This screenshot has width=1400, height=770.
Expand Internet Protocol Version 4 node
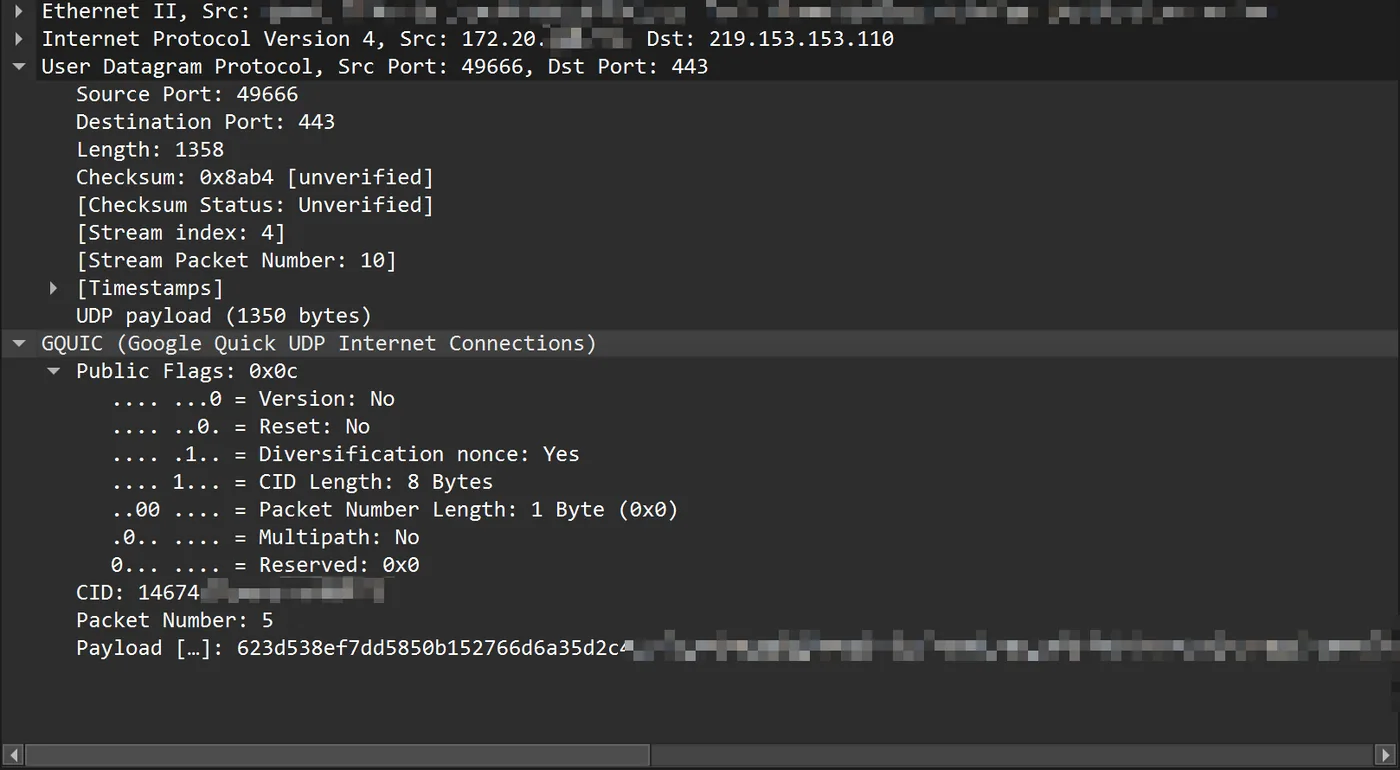coord(18,39)
